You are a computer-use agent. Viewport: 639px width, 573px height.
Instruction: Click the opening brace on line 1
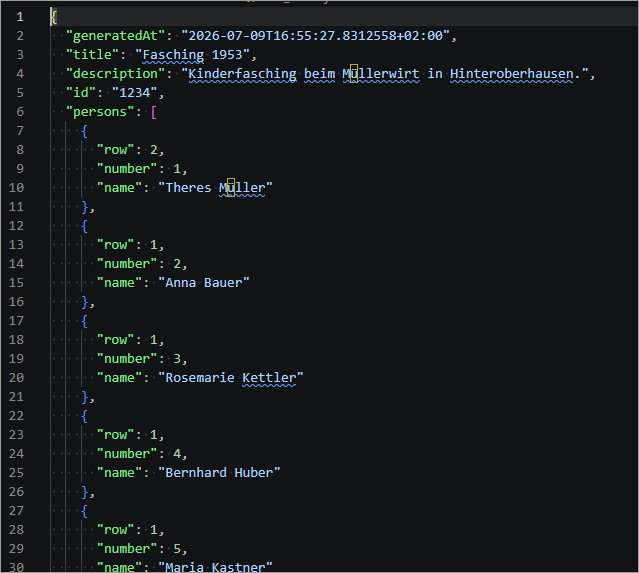click(x=54, y=17)
